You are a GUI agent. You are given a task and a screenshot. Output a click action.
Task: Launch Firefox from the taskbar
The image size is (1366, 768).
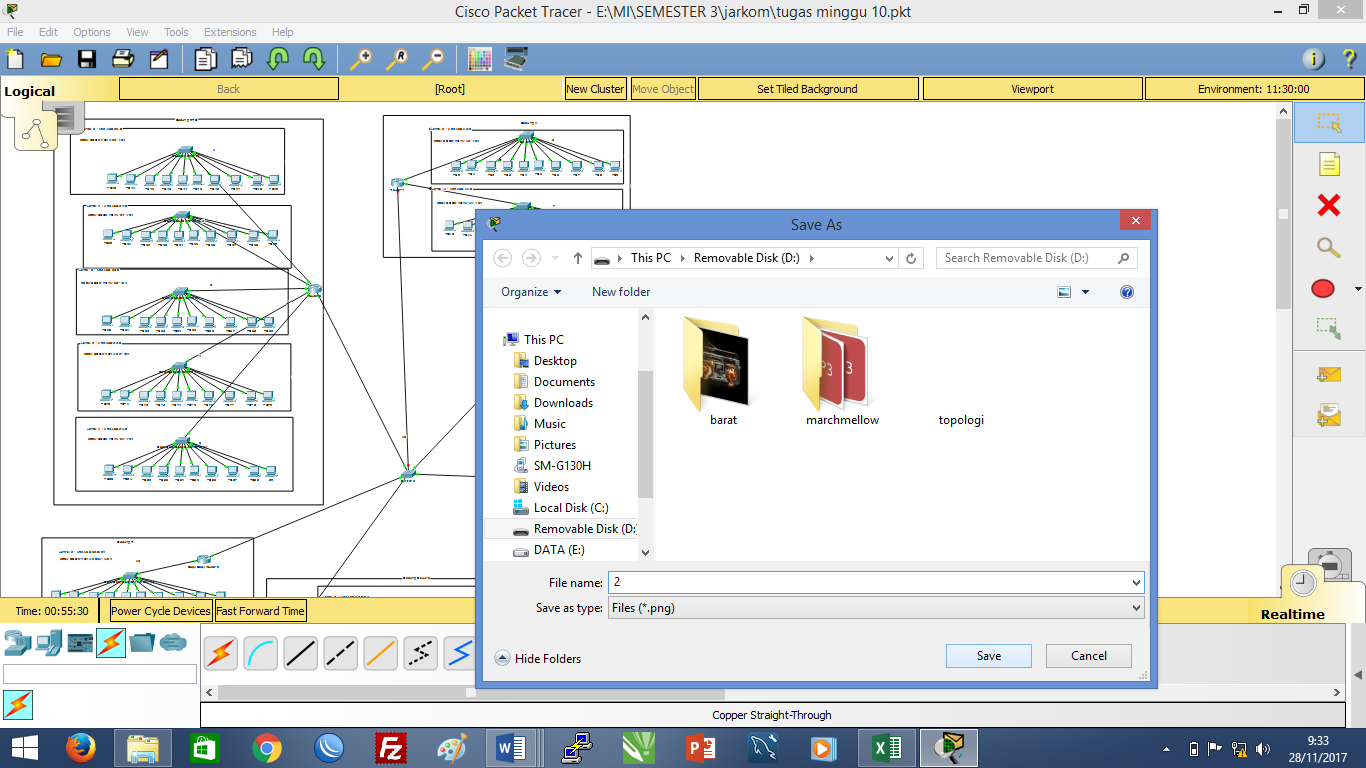80,748
